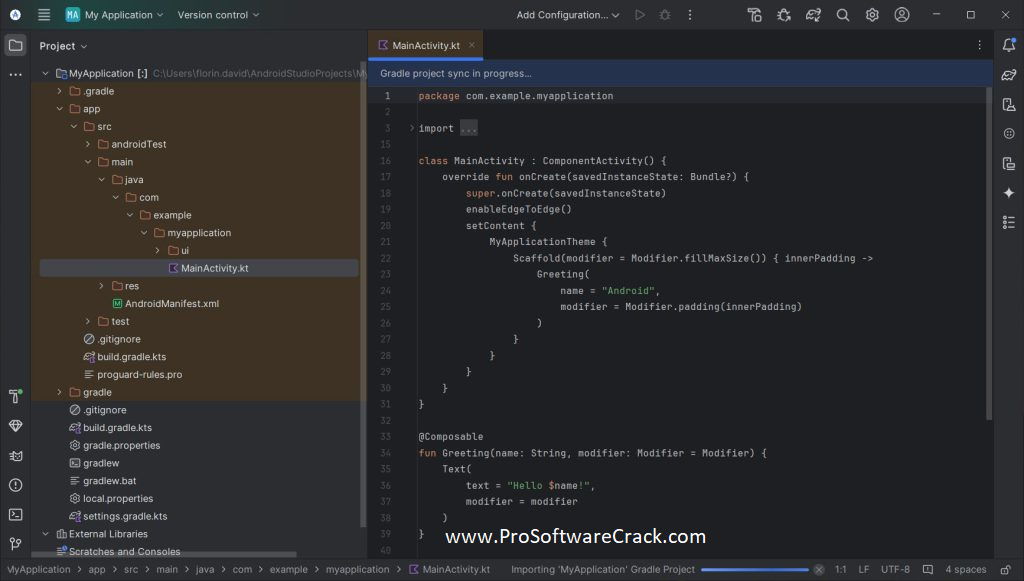
Task: Click the project tree vertical scrollbar
Action: tap(363, 294)
